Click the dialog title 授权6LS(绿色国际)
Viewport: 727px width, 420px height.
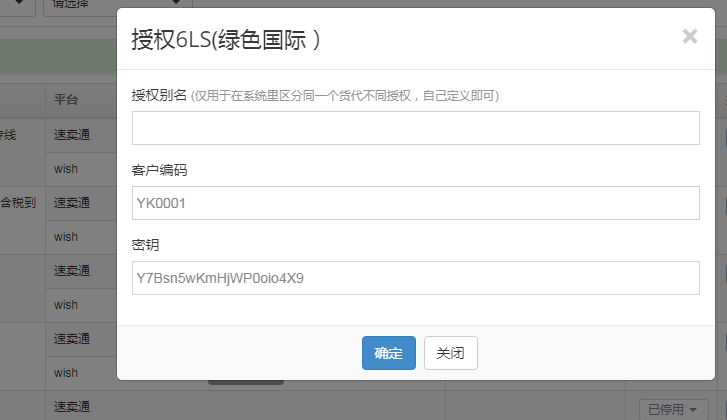[226, 39]
